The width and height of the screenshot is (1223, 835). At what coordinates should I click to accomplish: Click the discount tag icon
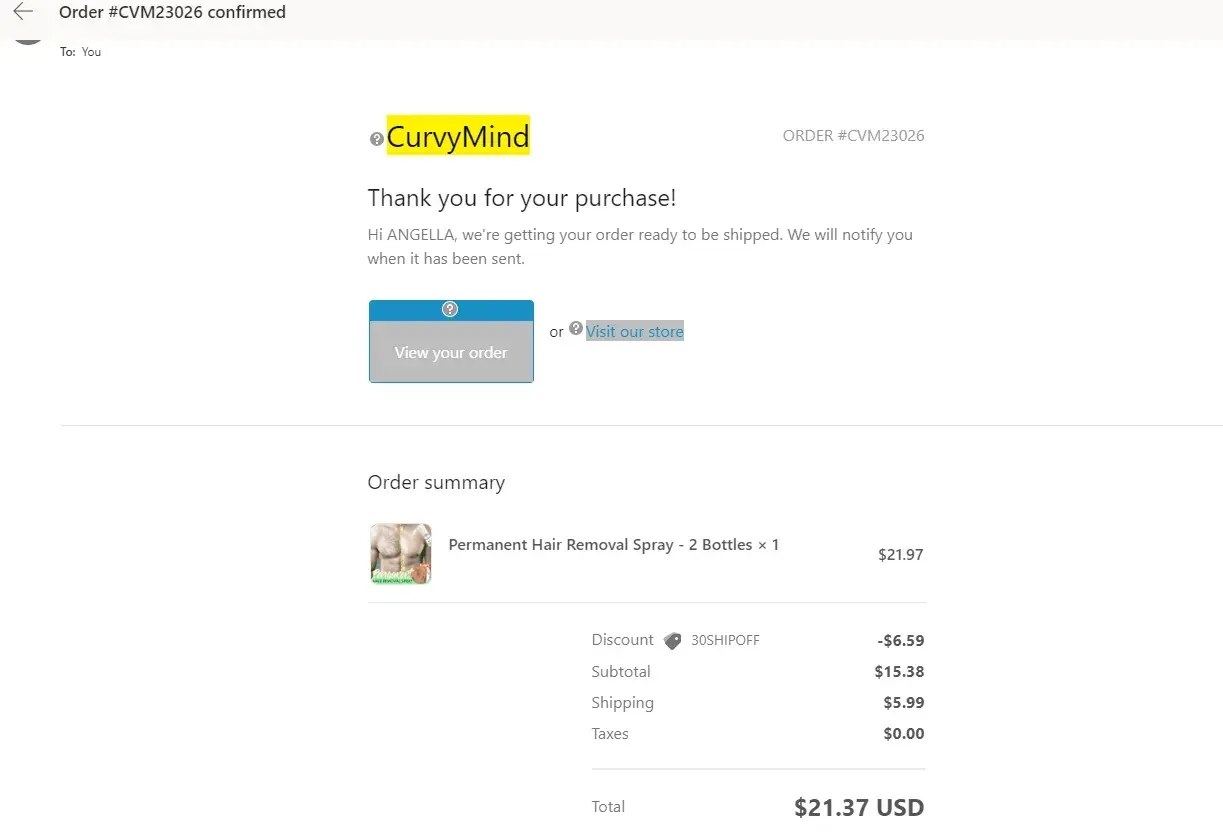672,641
